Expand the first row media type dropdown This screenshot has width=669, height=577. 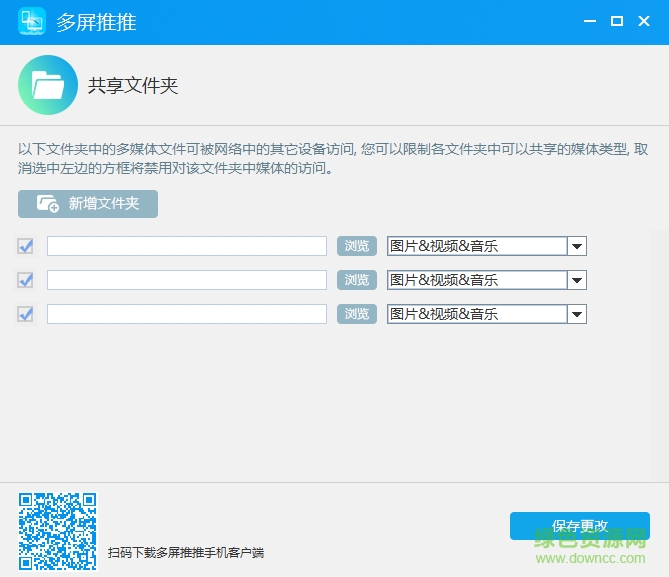pyautogui.click(x=576, y=246)
